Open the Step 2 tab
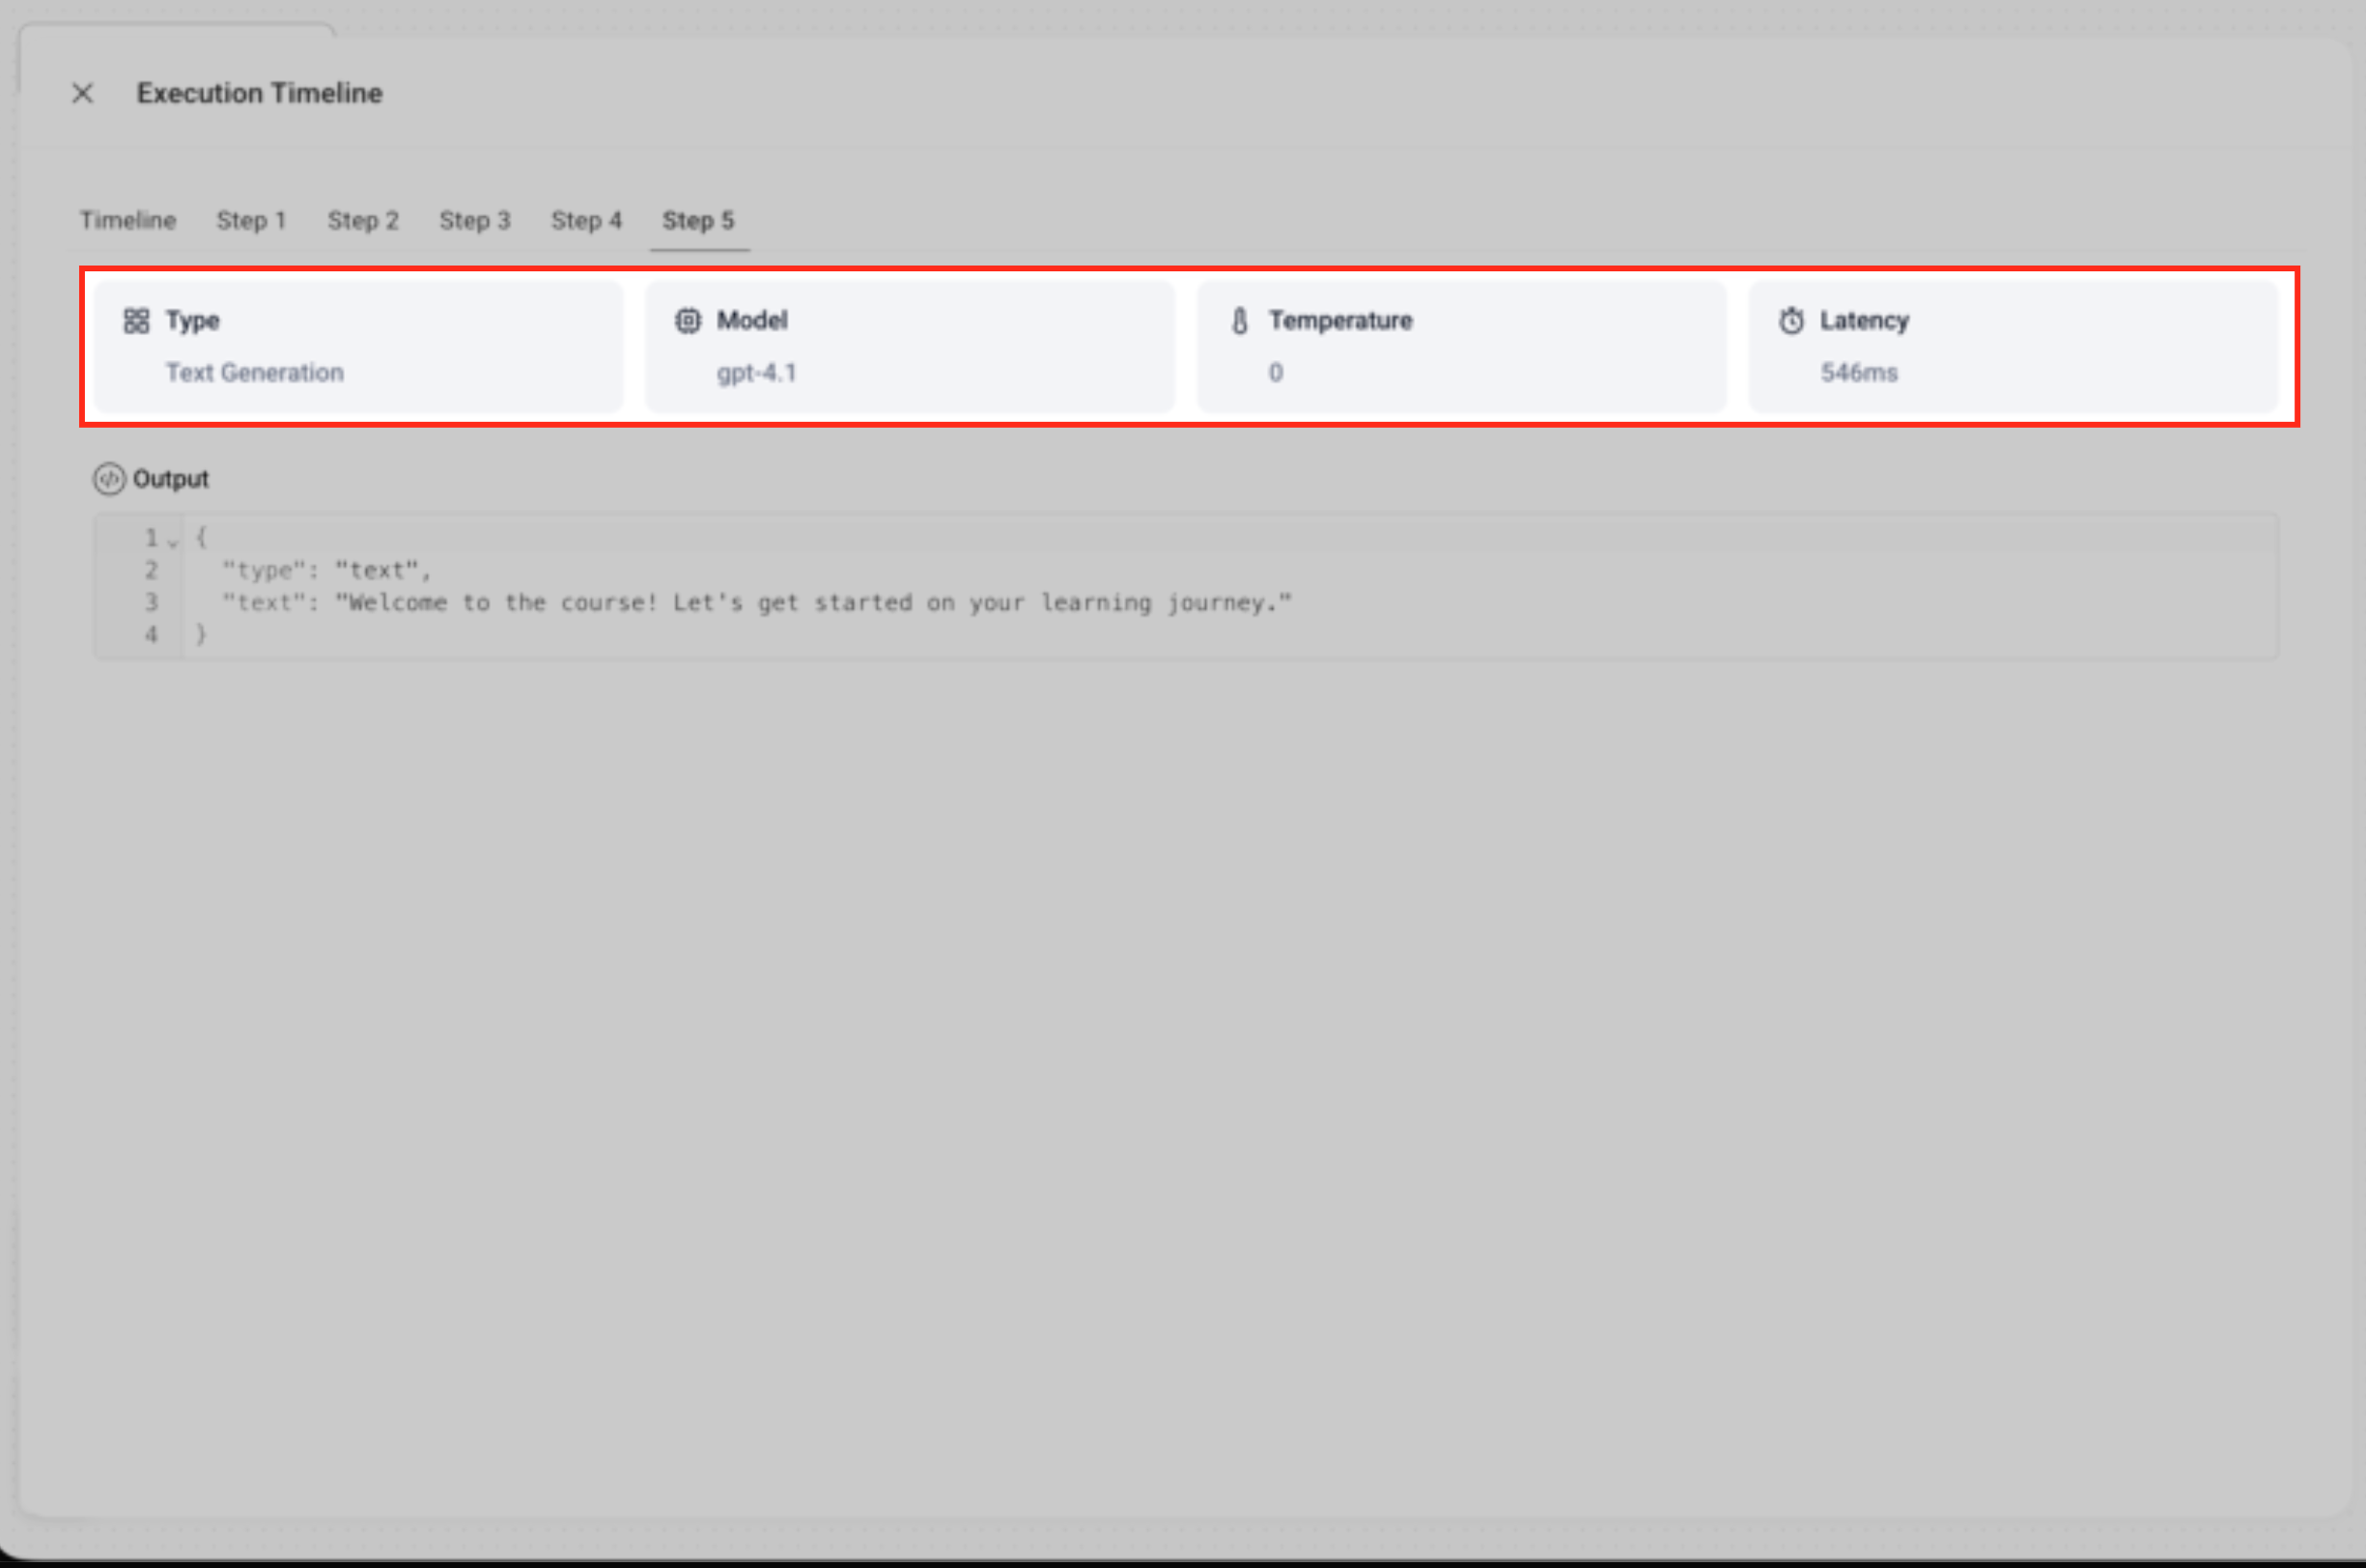This screenshot has width=2366, height=1568. (363, 220)
